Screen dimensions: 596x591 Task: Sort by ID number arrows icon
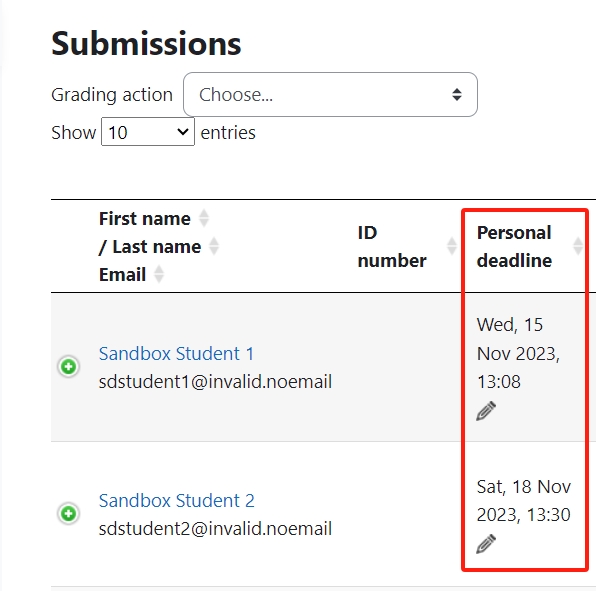click(452, 246)
